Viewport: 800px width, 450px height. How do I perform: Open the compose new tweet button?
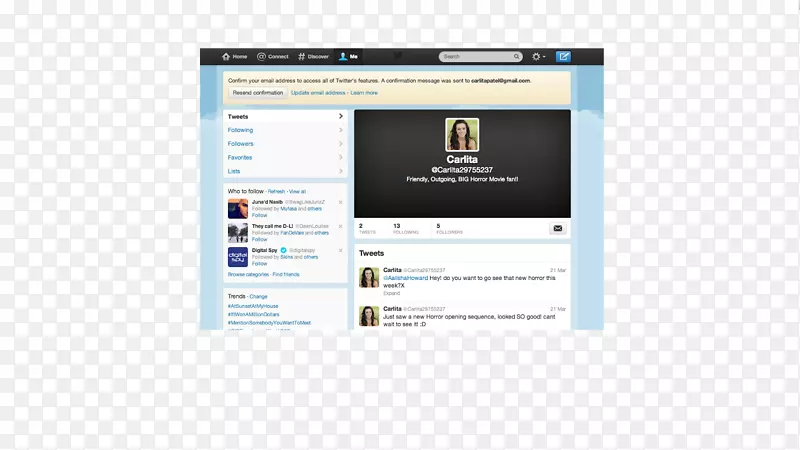[x=563, y=57]
